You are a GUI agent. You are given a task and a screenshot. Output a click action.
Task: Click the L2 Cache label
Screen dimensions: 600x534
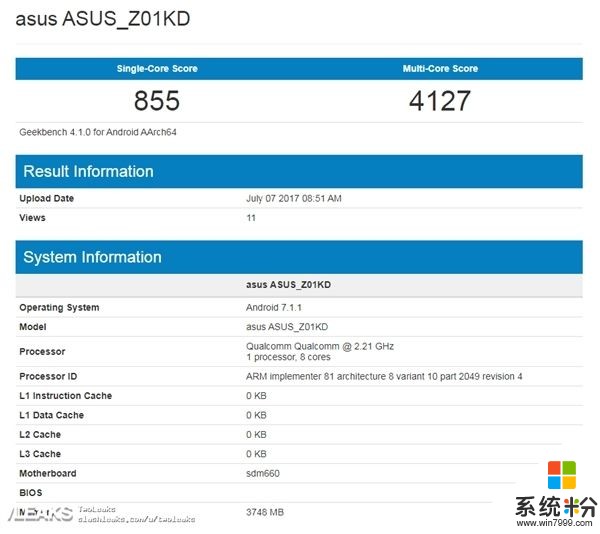click(x=40, y=435)
